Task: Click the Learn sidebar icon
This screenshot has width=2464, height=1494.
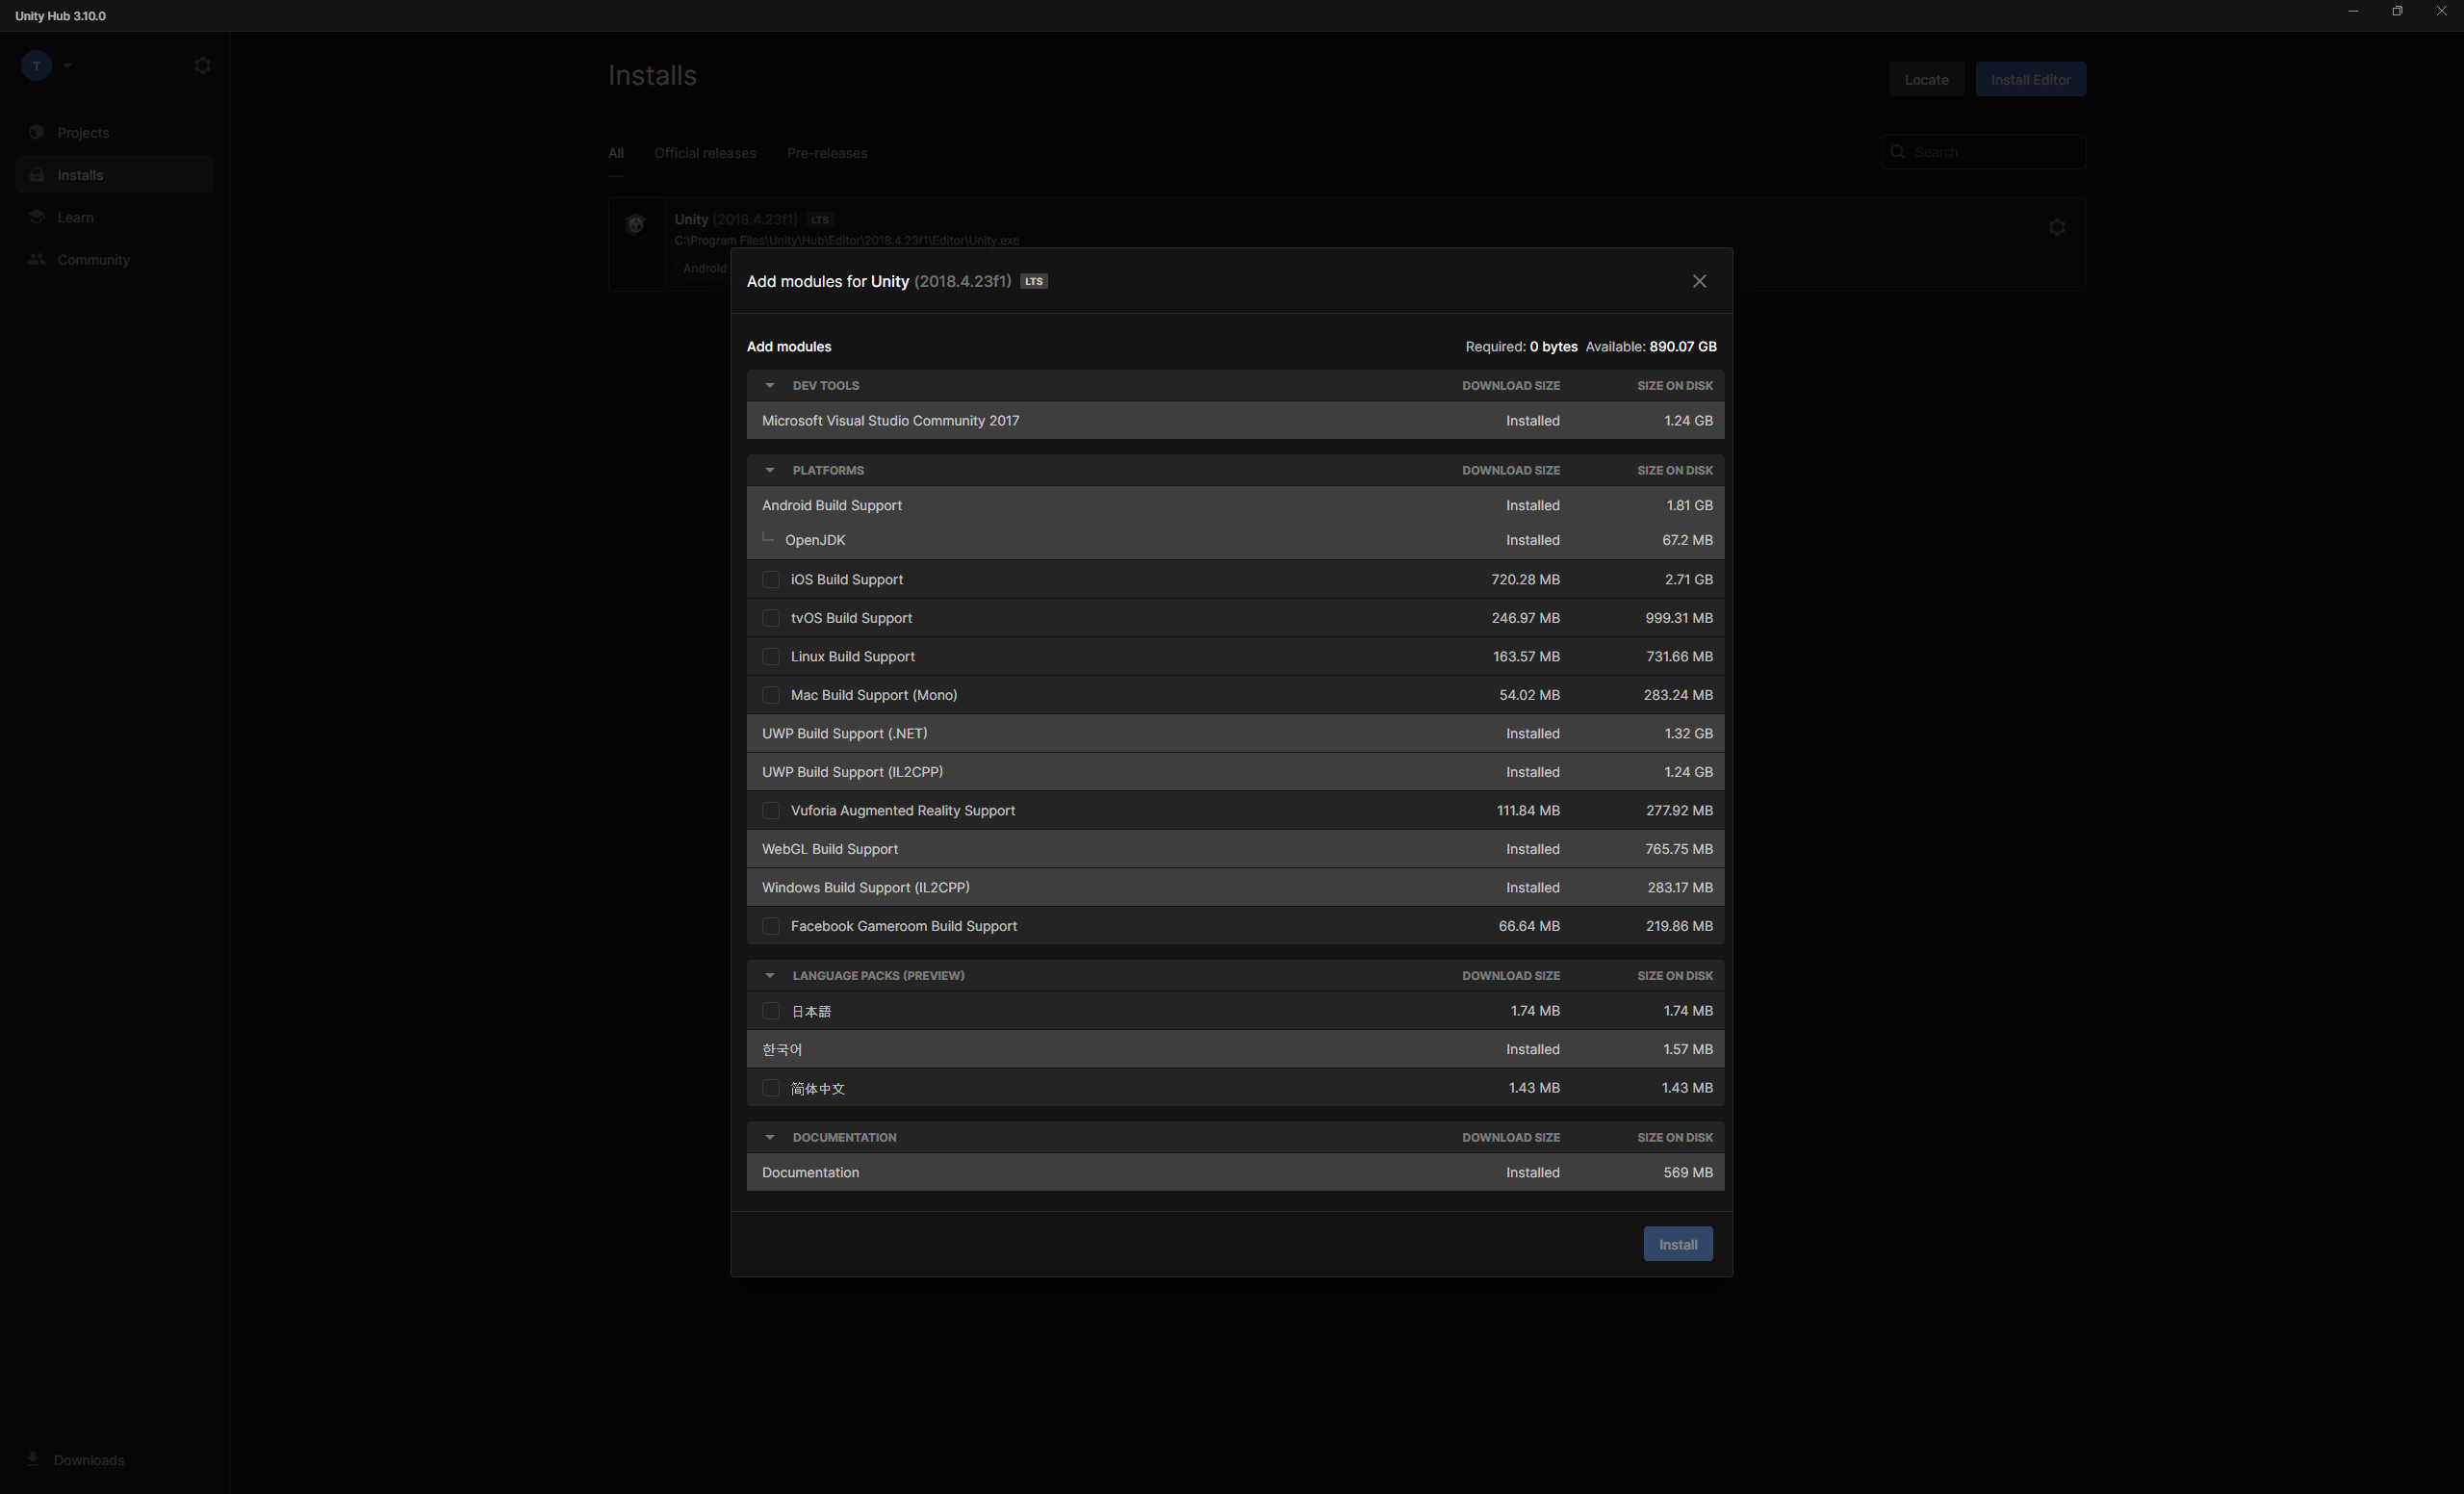Action: 37,217
